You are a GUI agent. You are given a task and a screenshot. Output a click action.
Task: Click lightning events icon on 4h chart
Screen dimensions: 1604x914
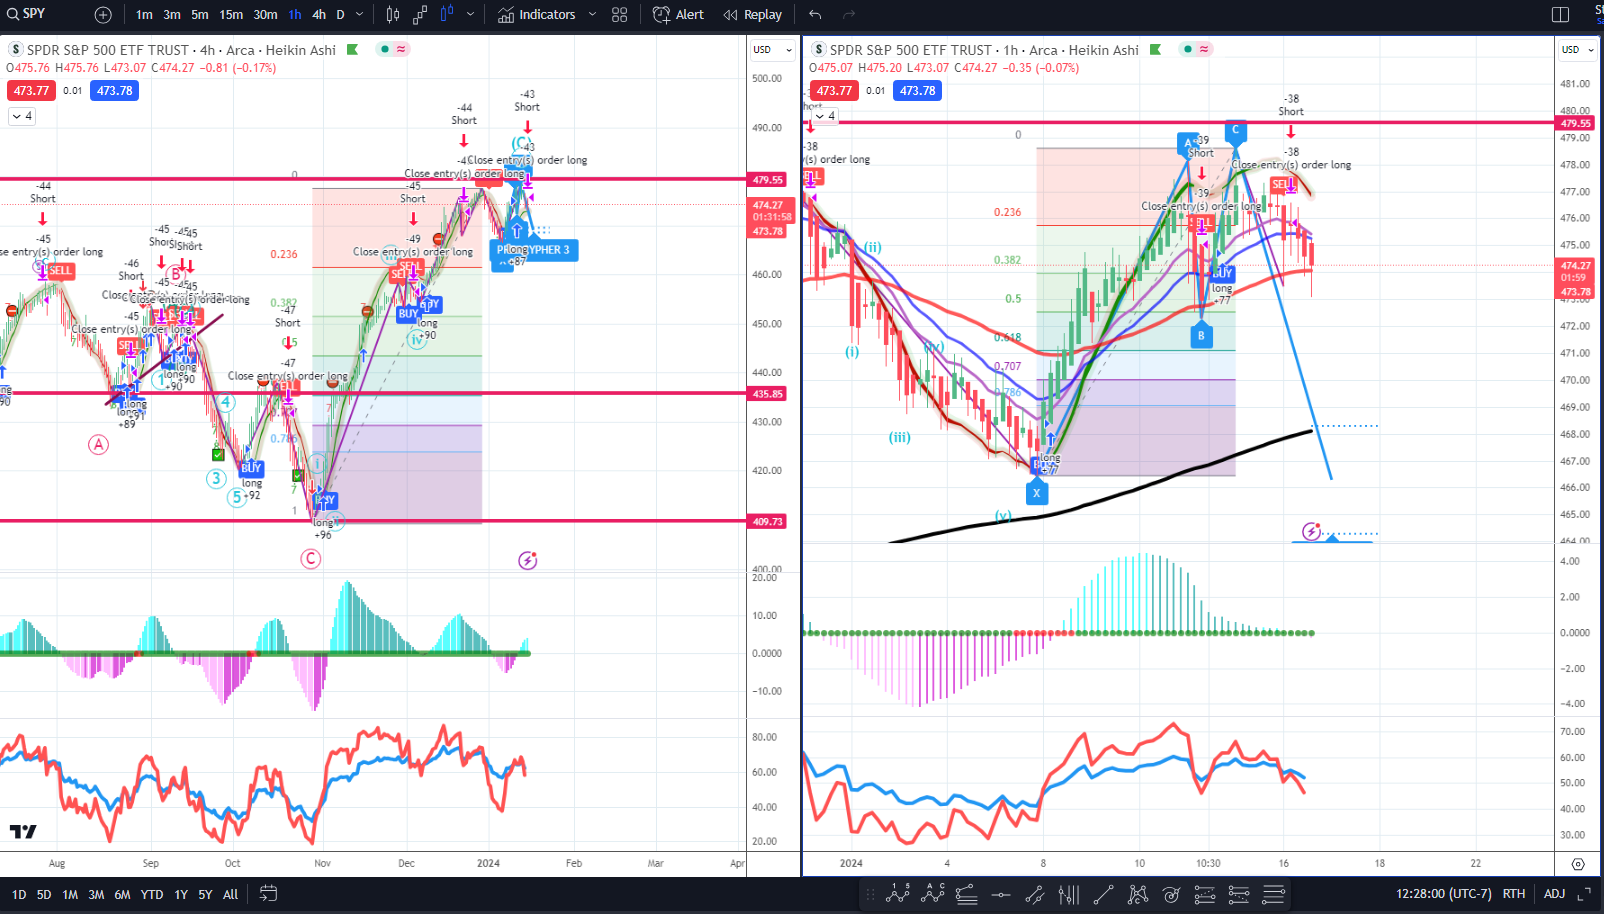point(528,560)
